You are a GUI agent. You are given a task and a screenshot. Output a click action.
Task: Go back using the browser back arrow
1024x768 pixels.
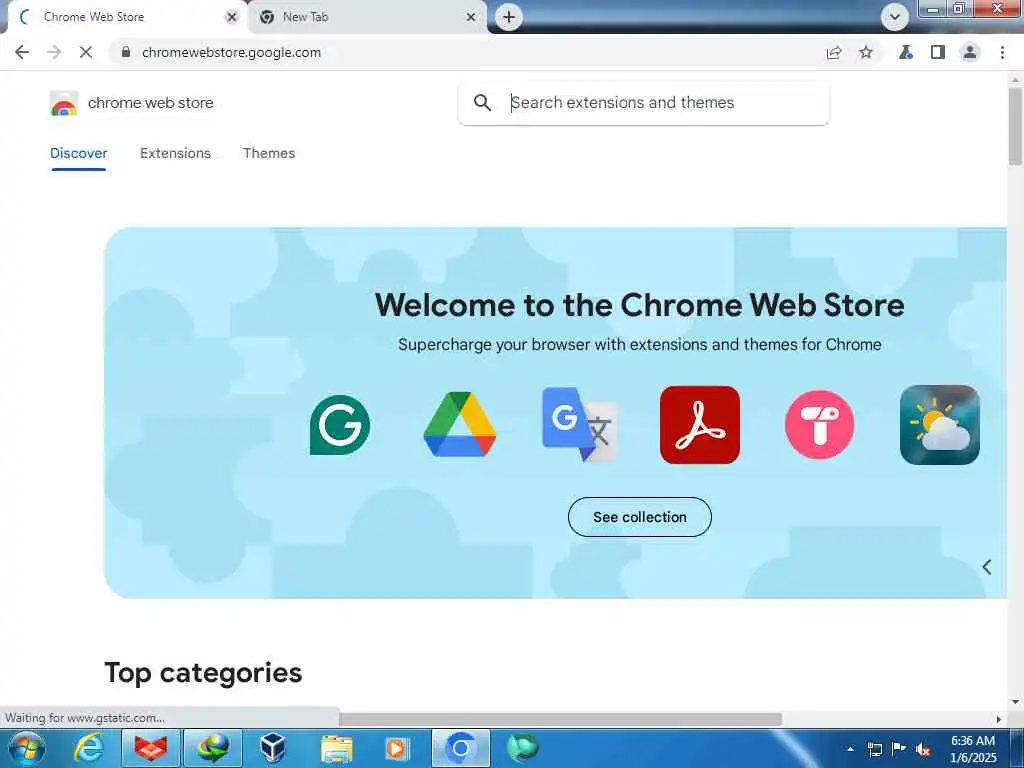click(x=22, y=52)
